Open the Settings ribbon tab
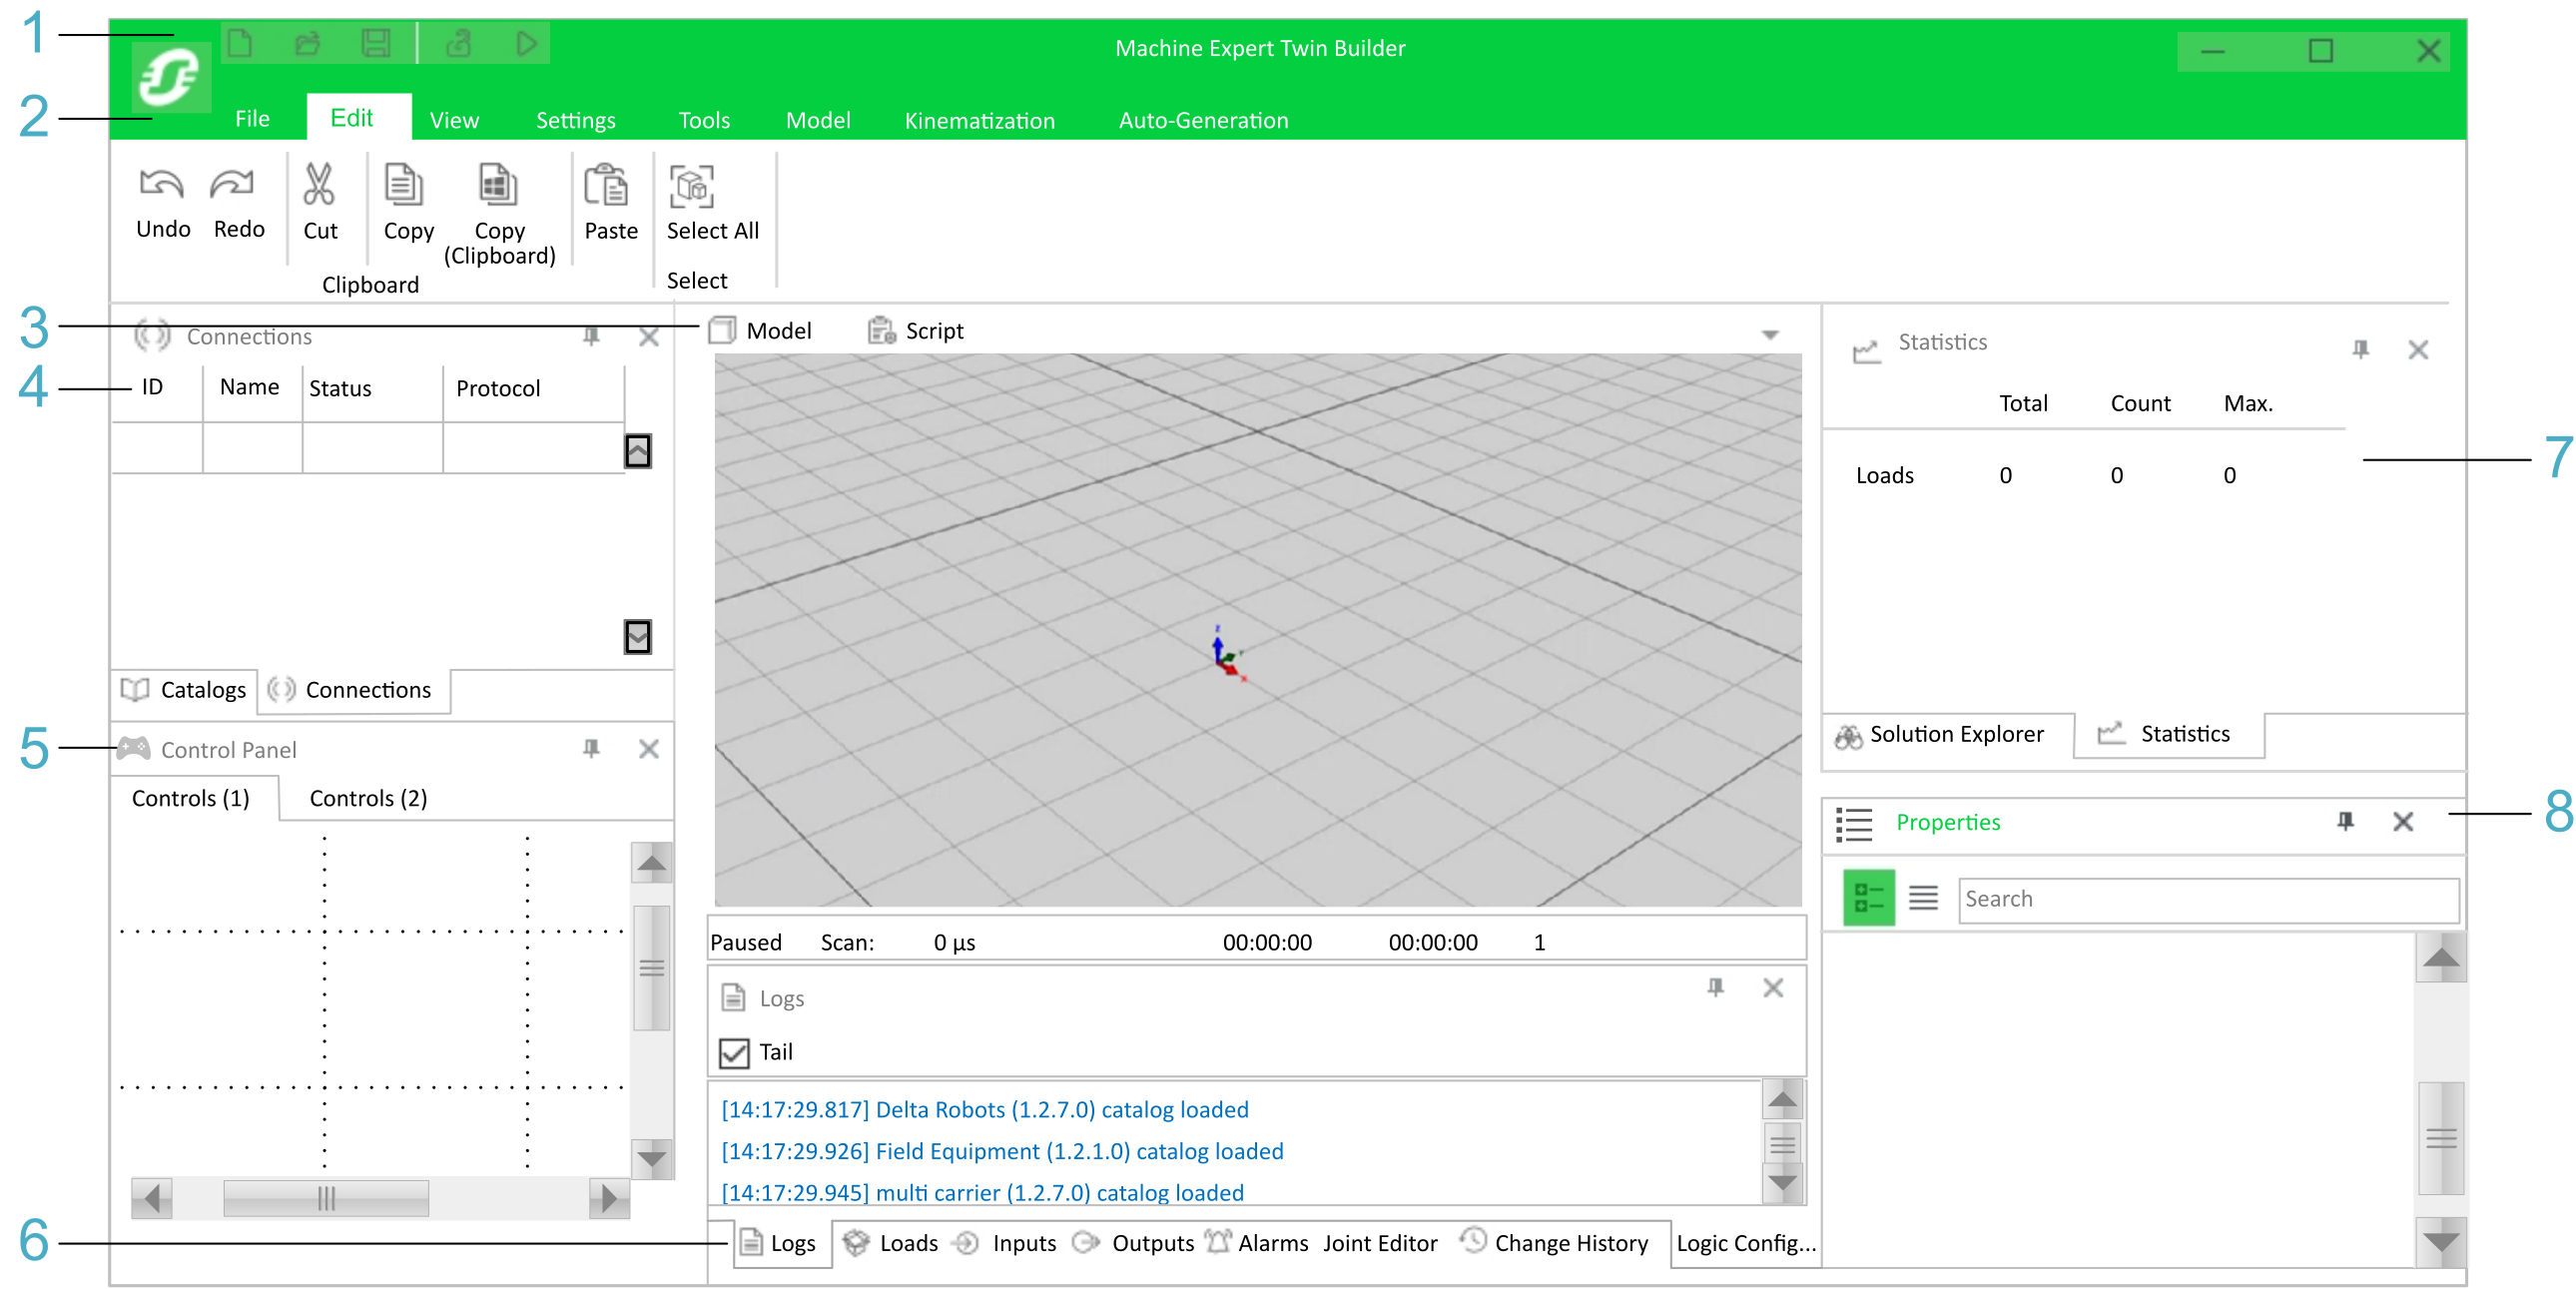The image size is (2576, 1289). [x=576, y=120]
